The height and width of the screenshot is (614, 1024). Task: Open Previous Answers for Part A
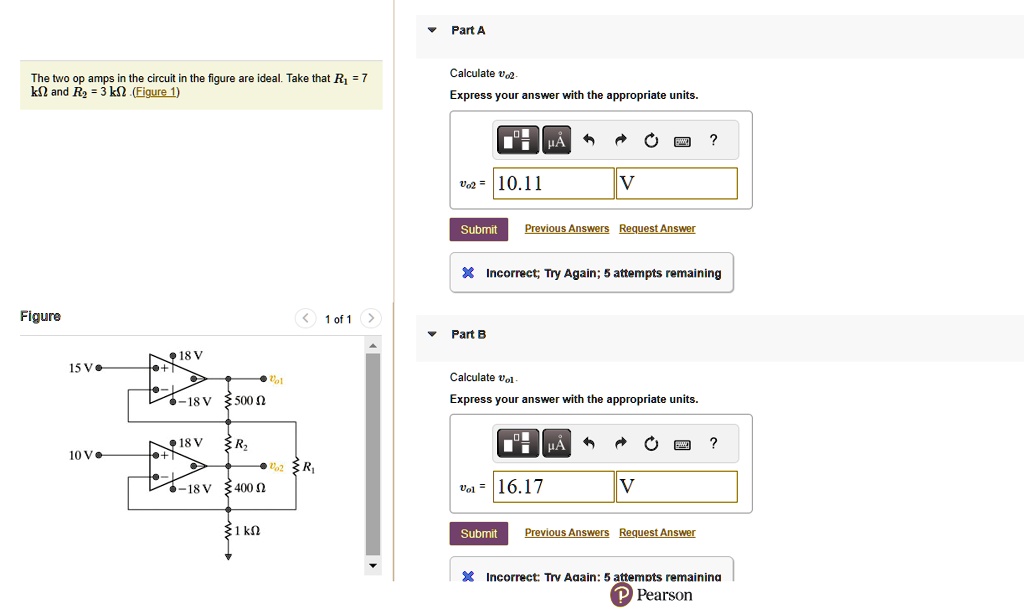click(x=566, y=228)
